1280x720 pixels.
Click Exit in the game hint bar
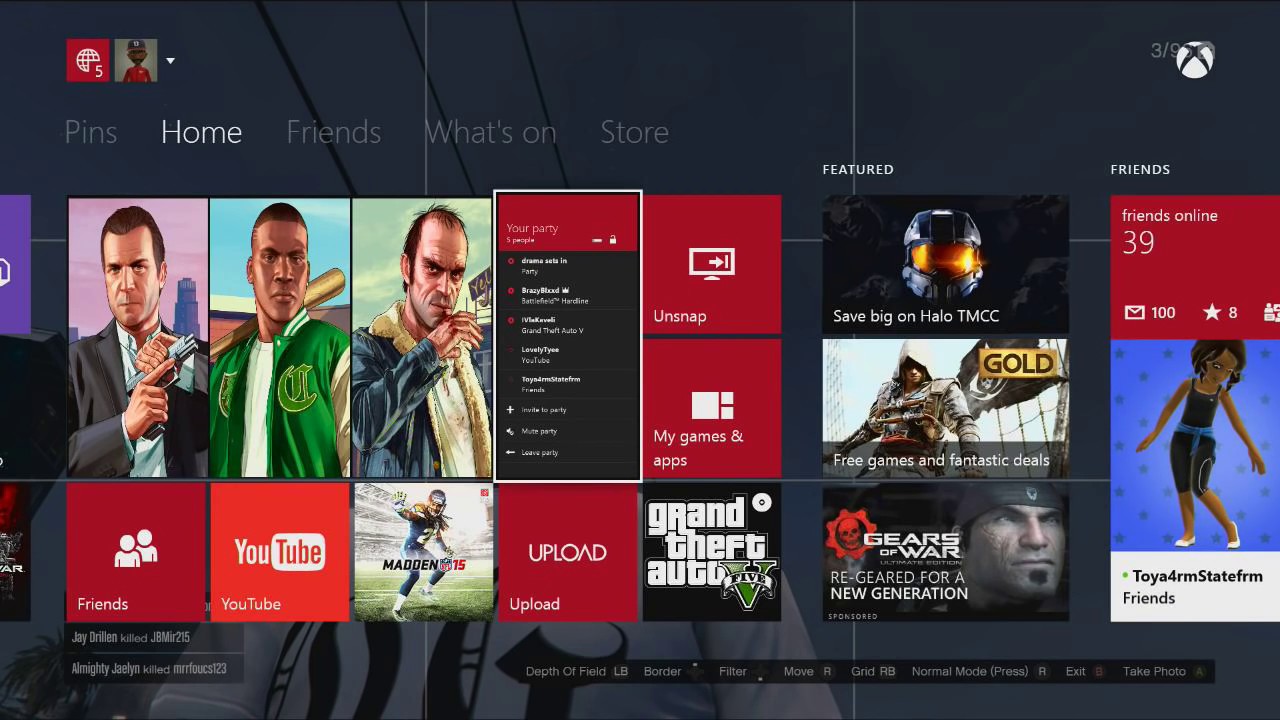point(1085,672)
